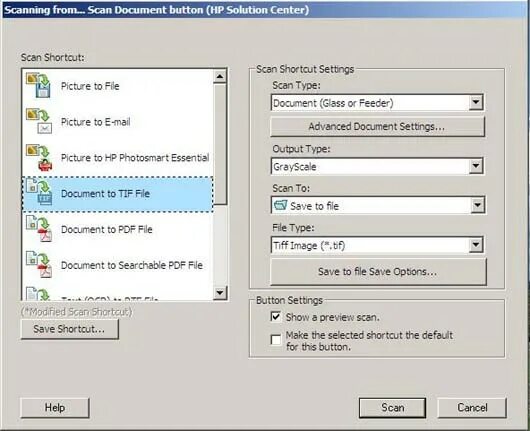Viewport: 530px width, 431px height.
Task: Click the Scan button
Action: (x=392, y=408)
